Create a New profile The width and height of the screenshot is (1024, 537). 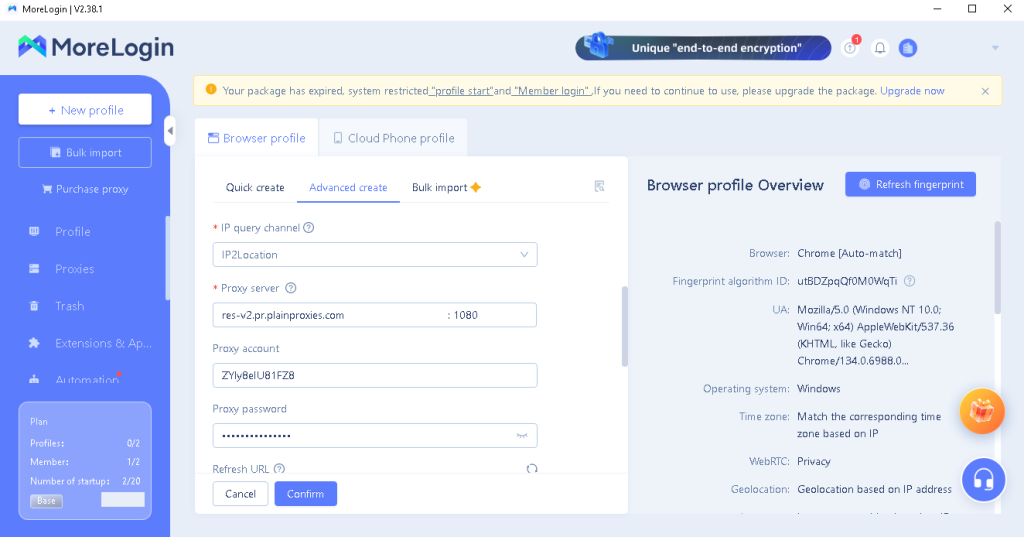(85, 110)
